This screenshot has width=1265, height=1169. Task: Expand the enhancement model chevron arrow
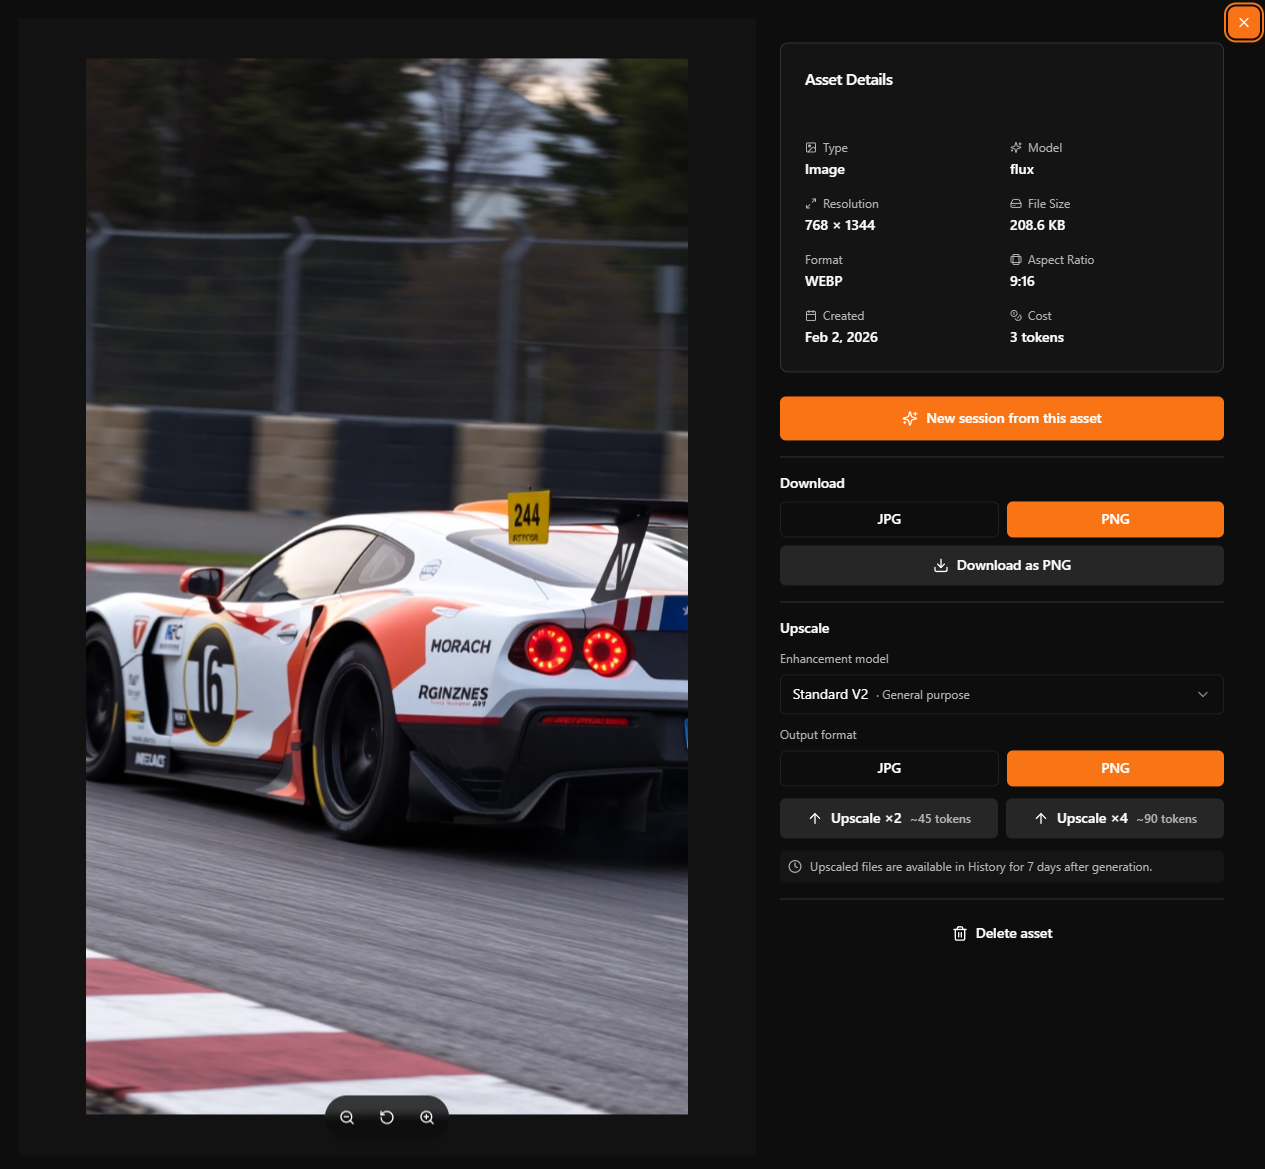click(x=1203, y=695)
